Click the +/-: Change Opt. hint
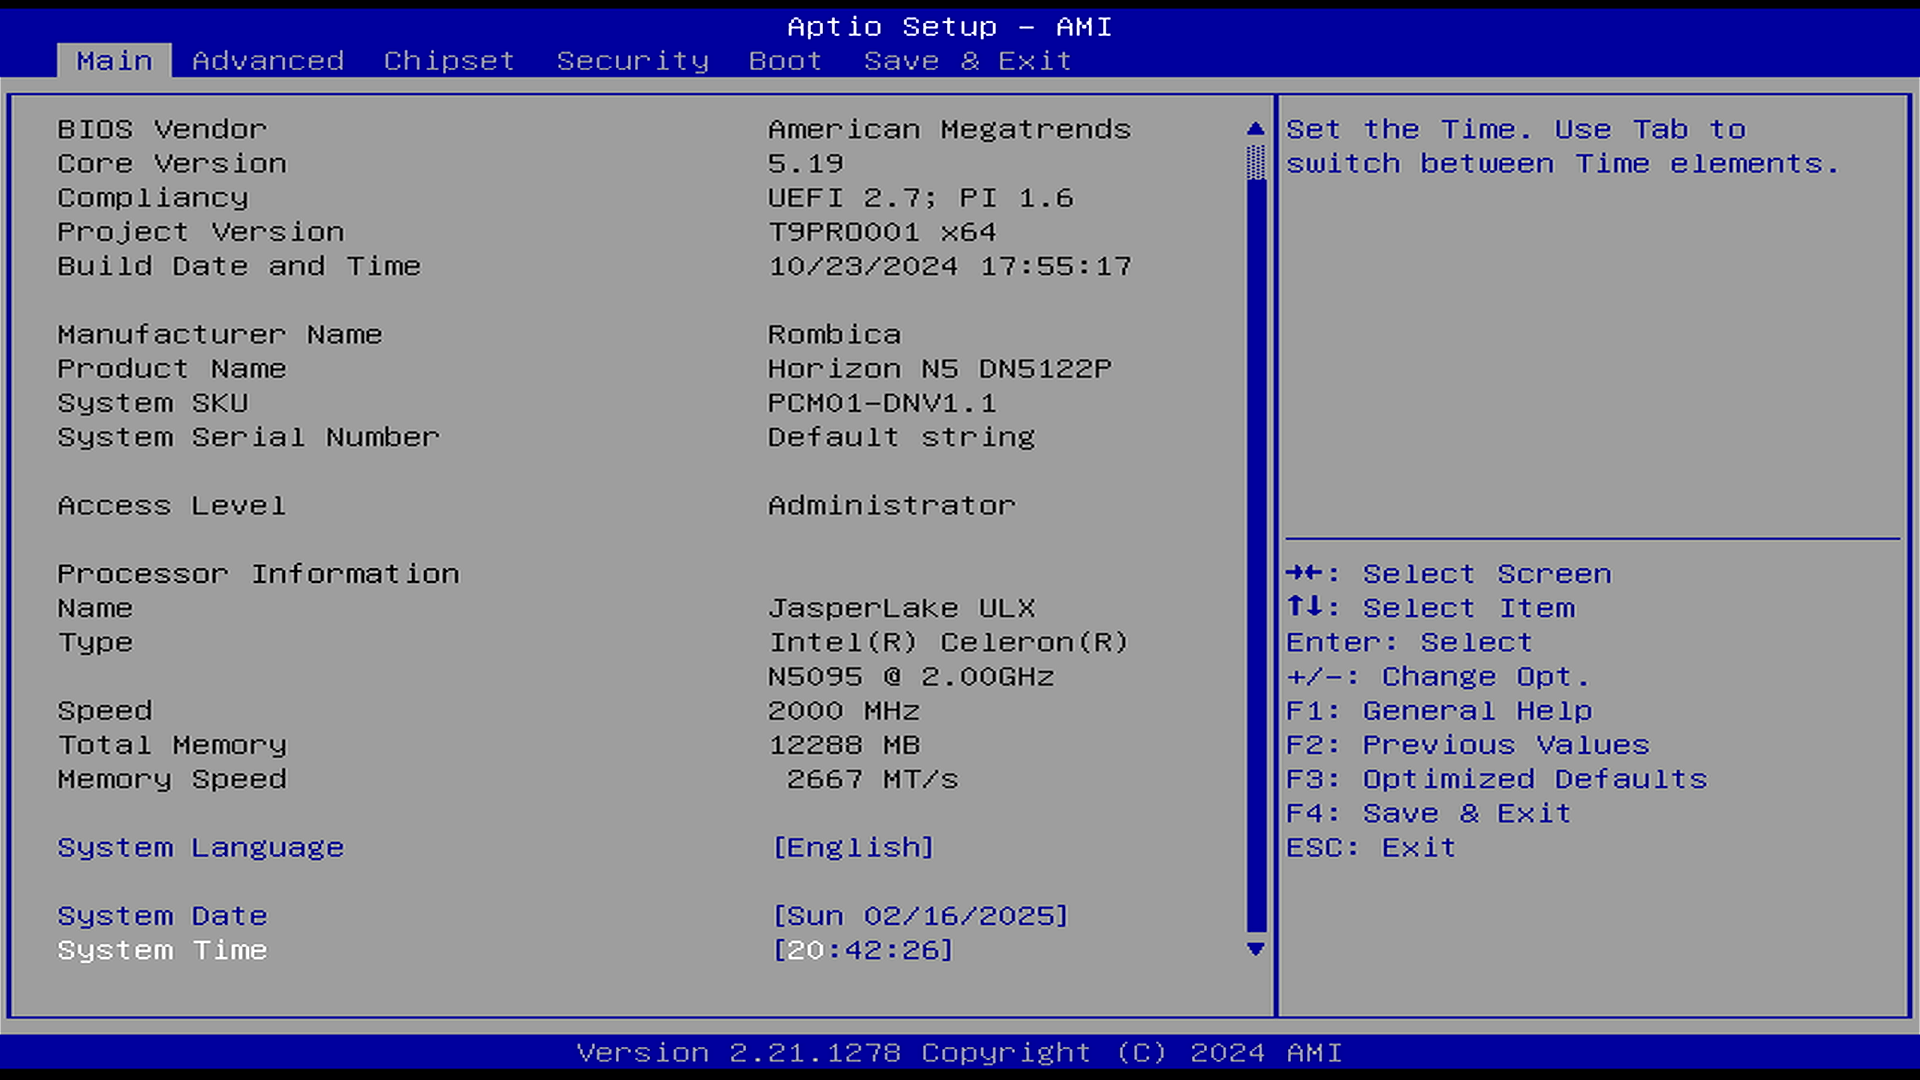Screen dimensions: 1920x1080 [x=1438, y=677]
